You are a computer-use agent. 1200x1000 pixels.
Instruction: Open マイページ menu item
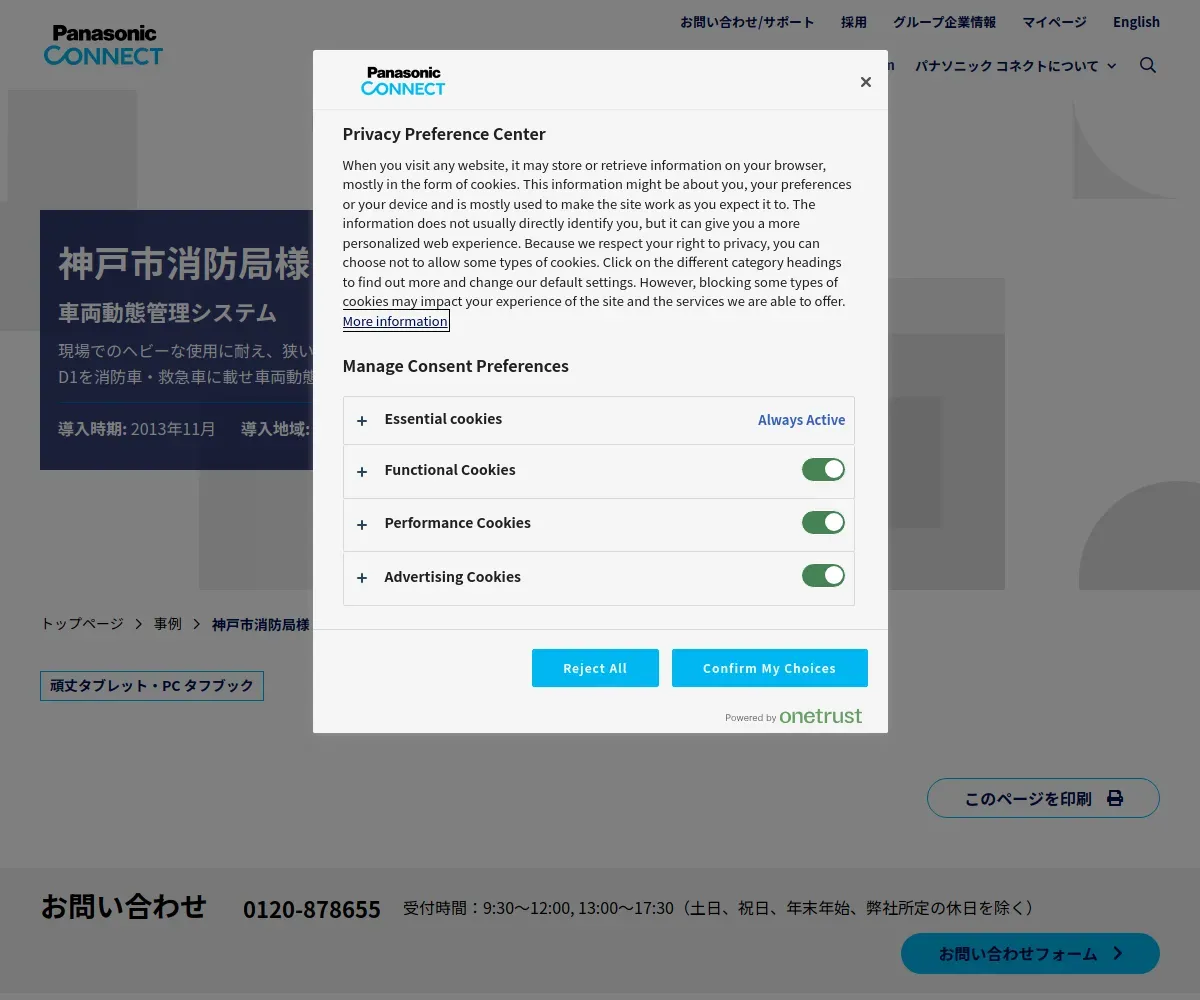pos(1054,22)
